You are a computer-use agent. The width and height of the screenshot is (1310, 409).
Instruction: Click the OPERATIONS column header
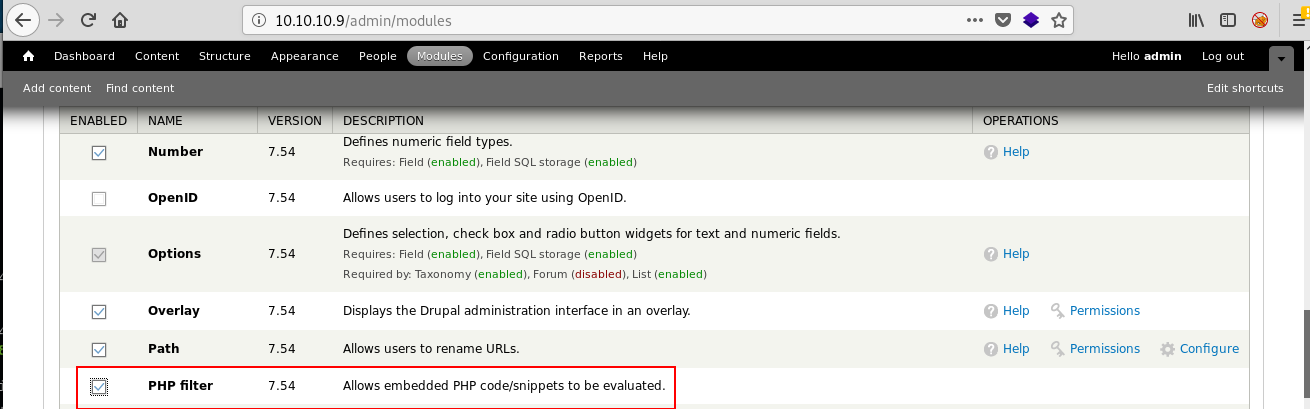(1020, 121)
